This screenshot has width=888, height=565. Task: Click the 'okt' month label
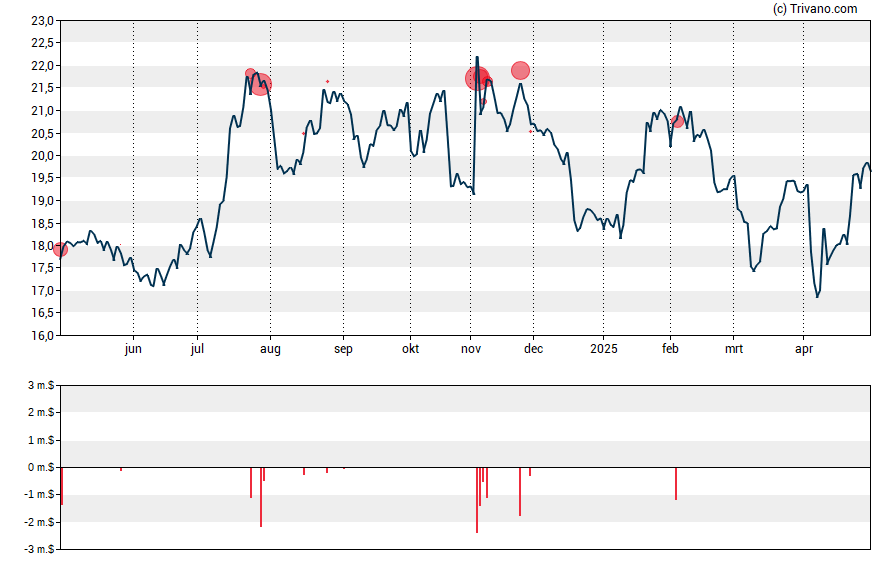[411, 349]
